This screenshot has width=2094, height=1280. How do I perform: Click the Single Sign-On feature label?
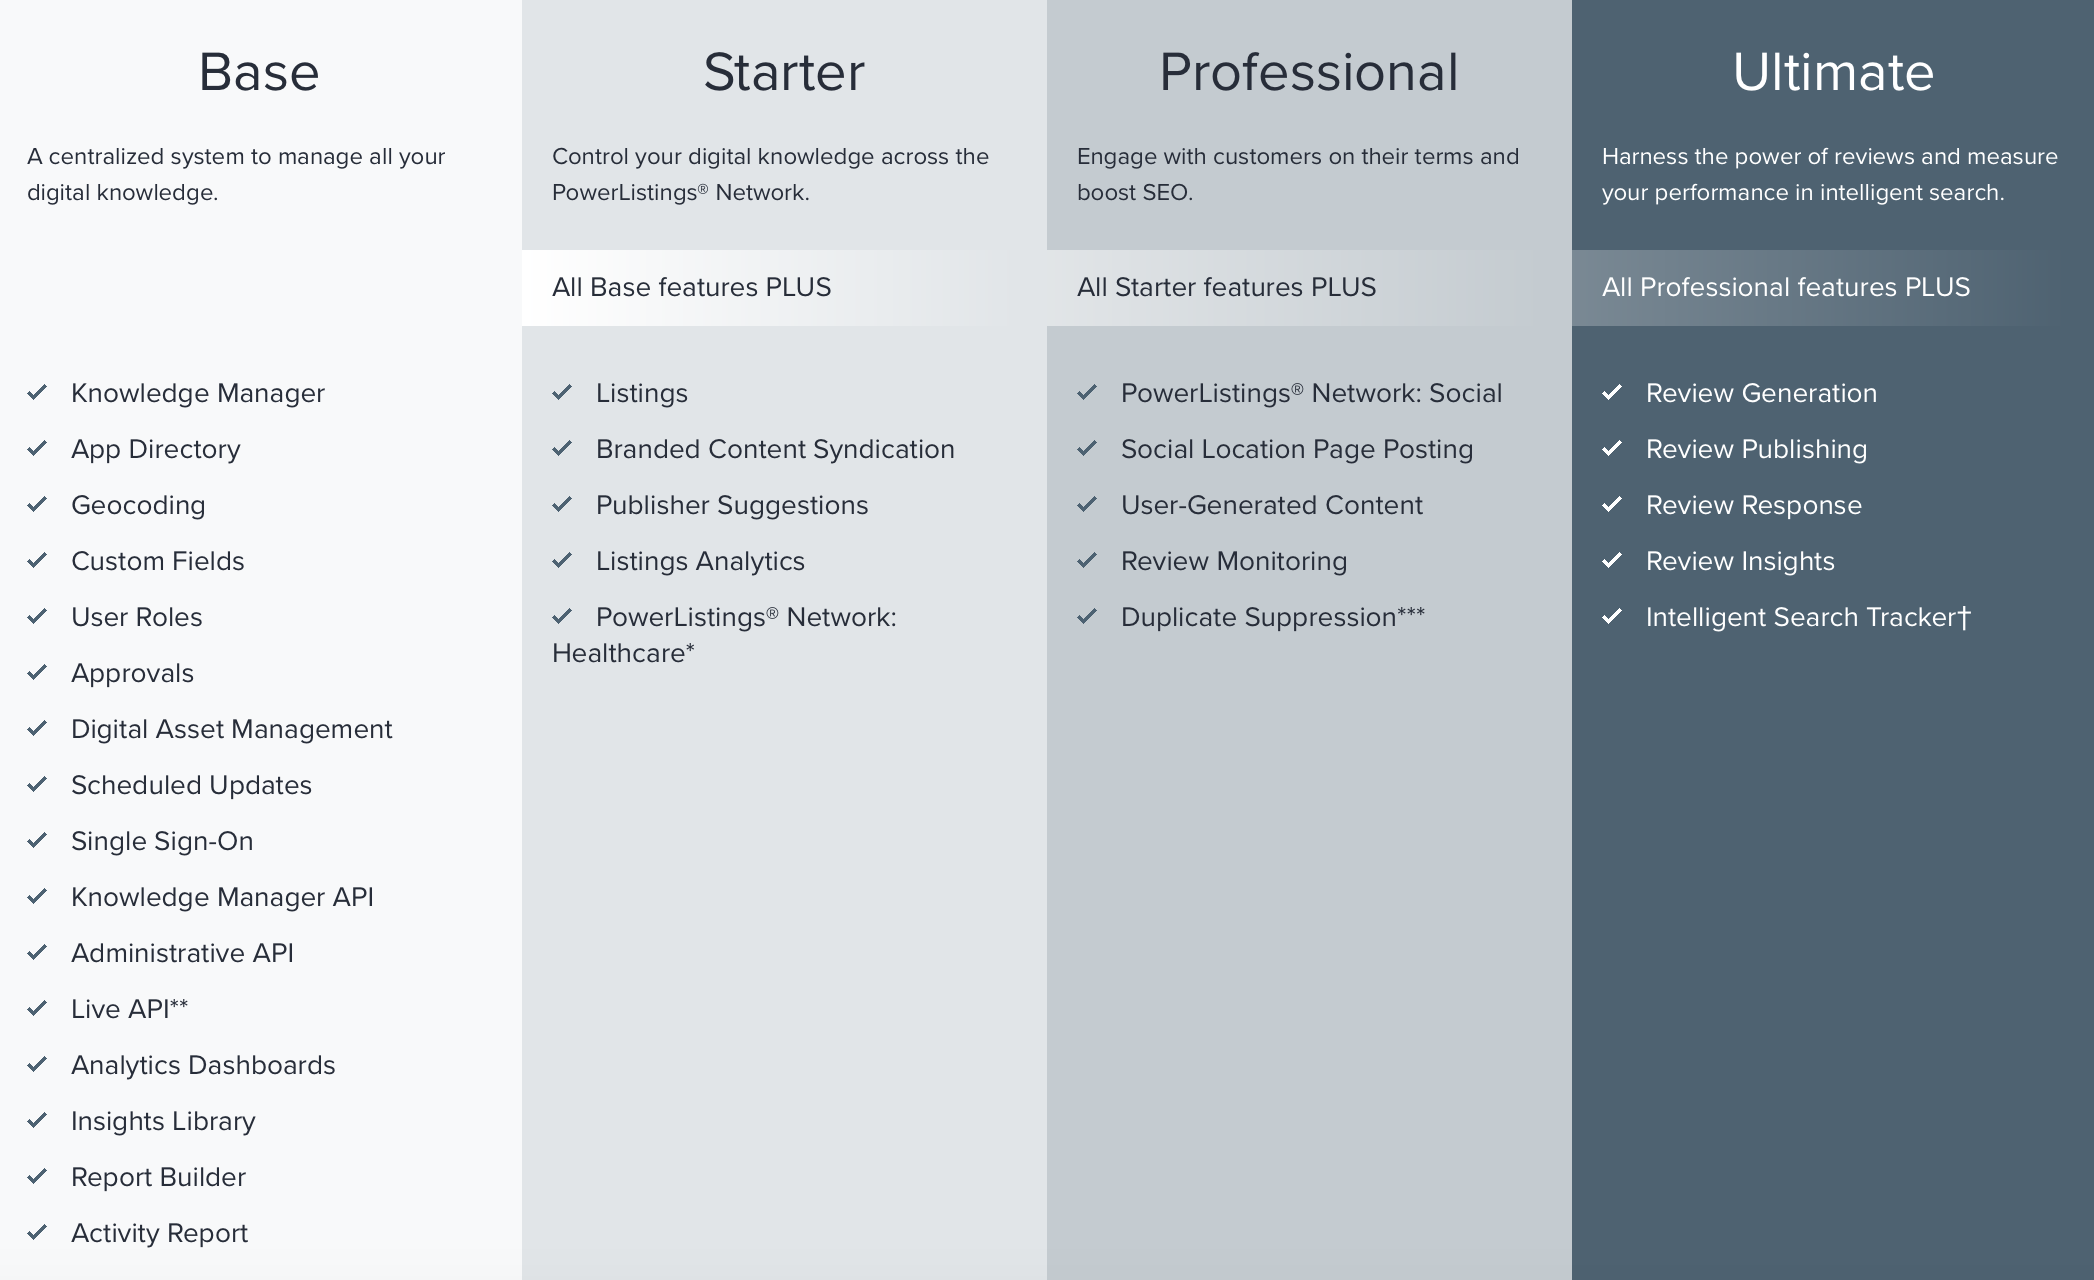point(162,841)
